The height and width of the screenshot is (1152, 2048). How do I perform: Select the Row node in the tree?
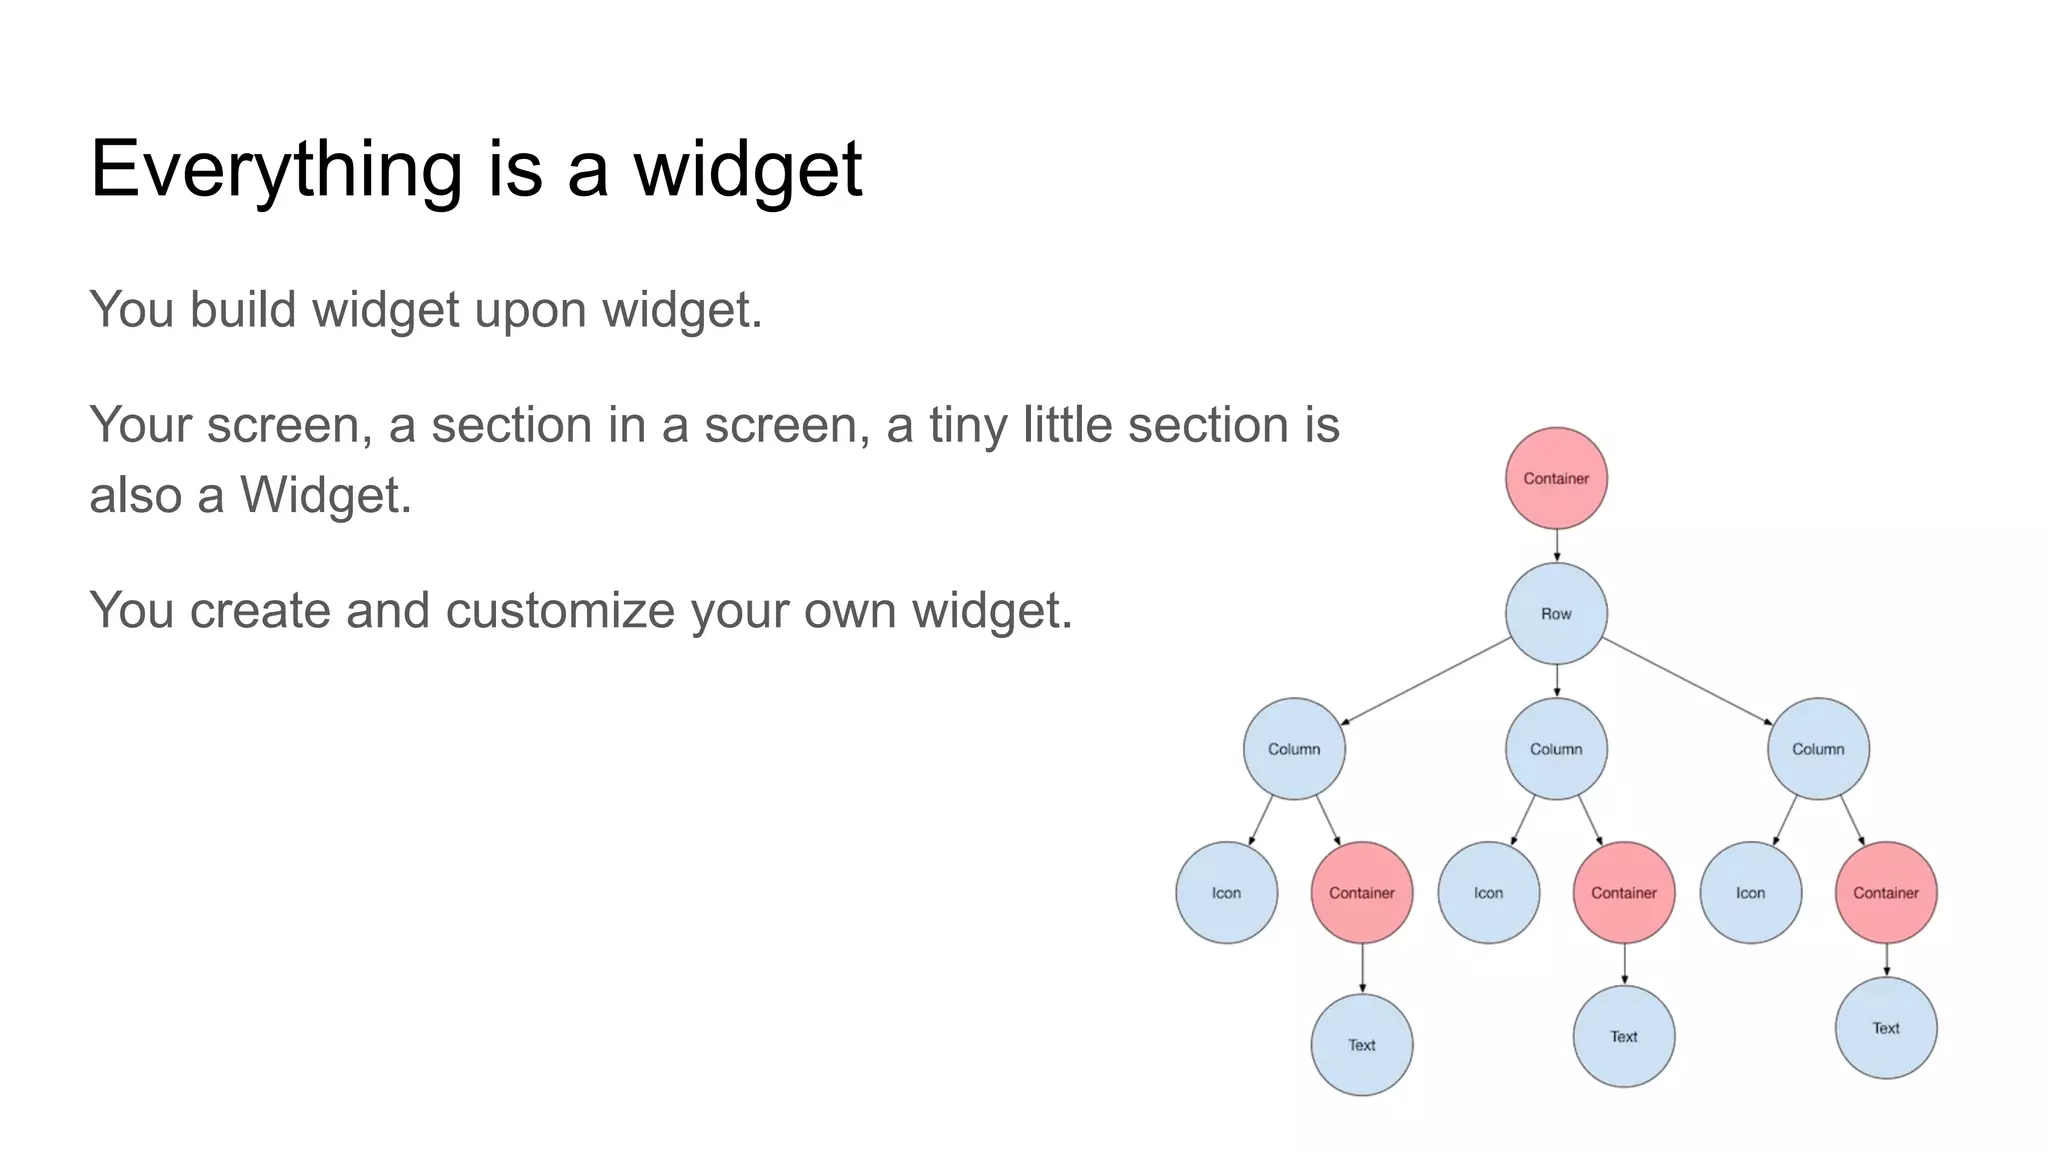(x=1556, y=613)
